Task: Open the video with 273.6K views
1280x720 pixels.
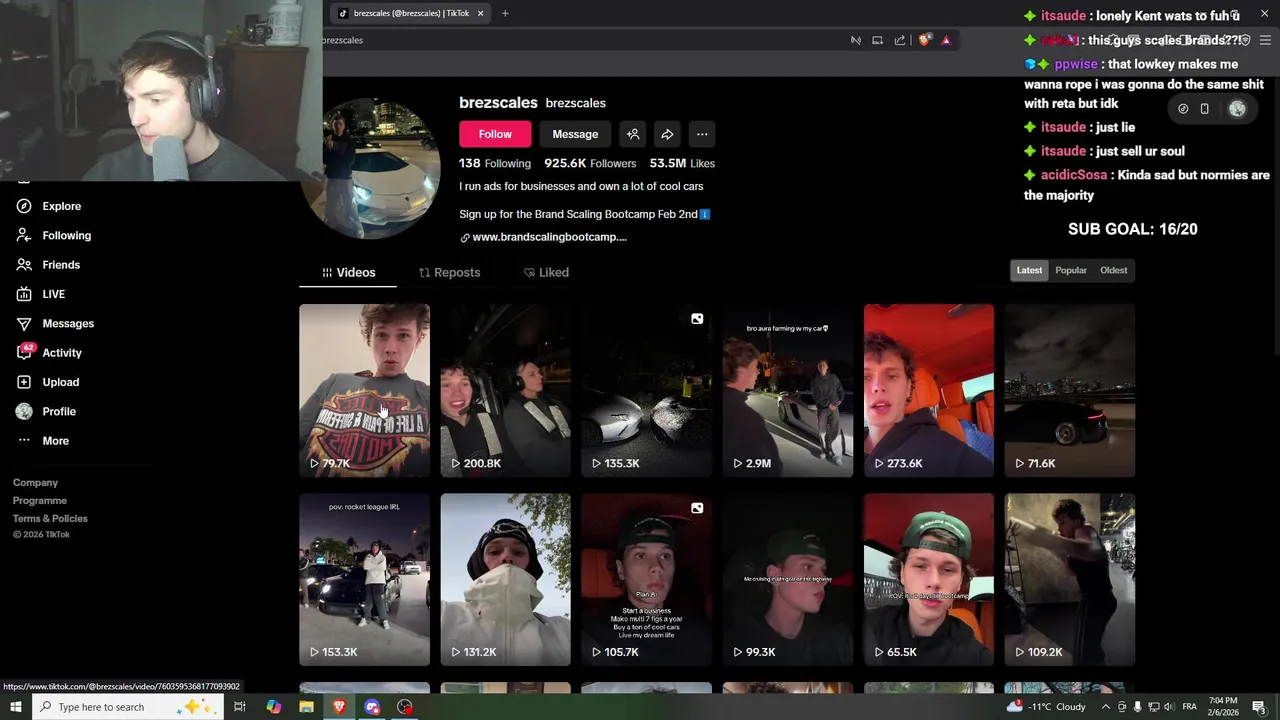Action: (928, 390)
